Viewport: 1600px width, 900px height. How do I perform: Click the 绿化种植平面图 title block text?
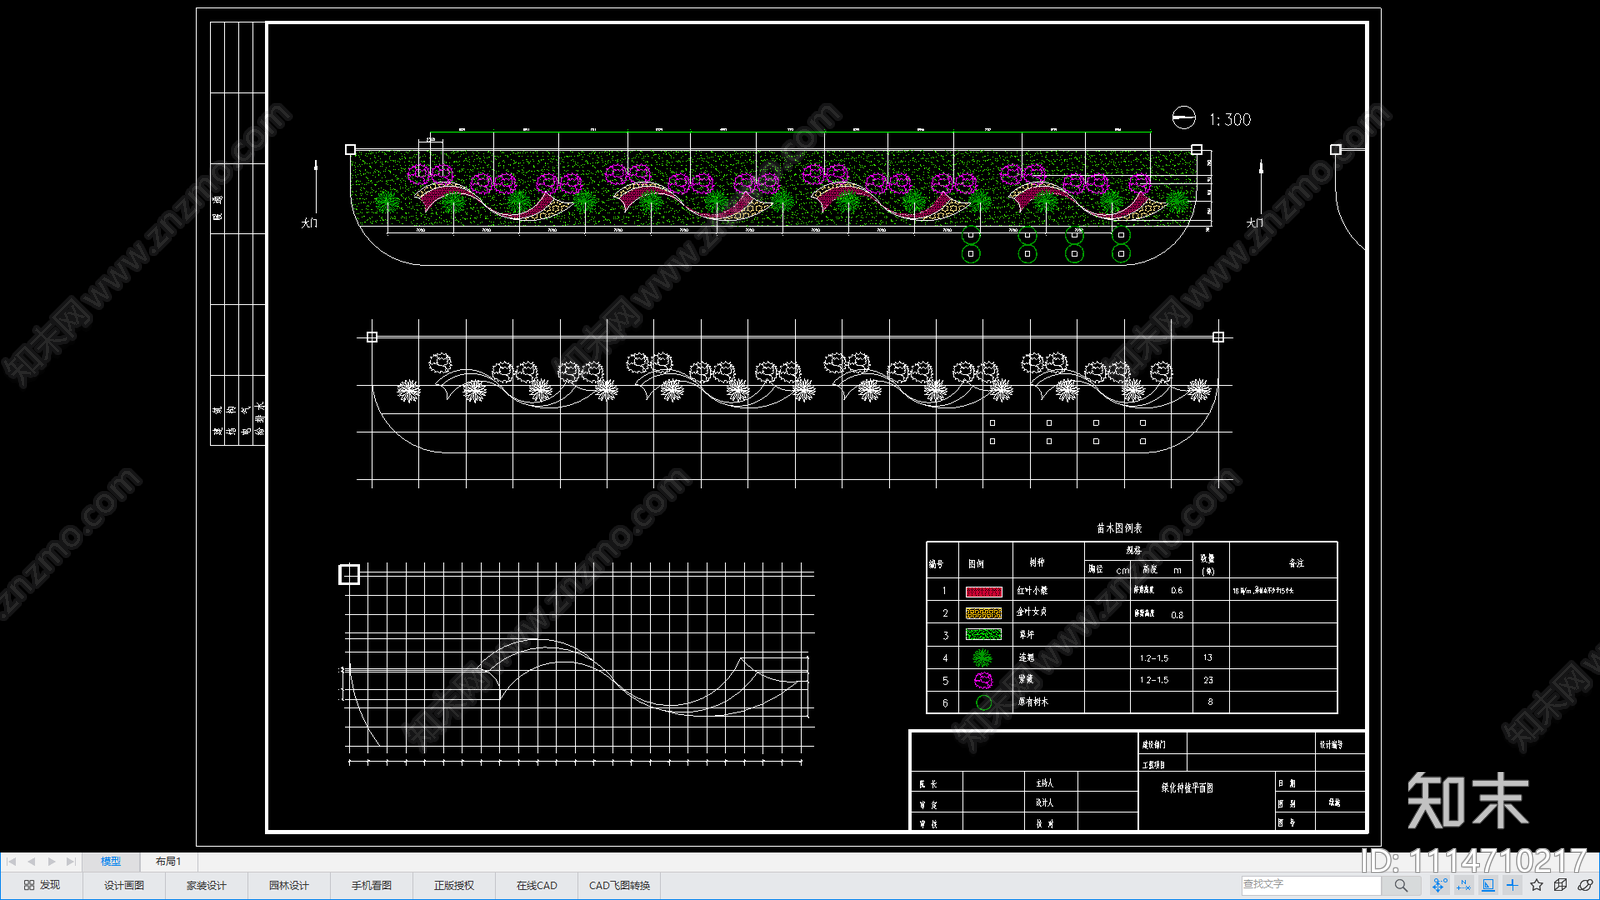[1187, 788]
